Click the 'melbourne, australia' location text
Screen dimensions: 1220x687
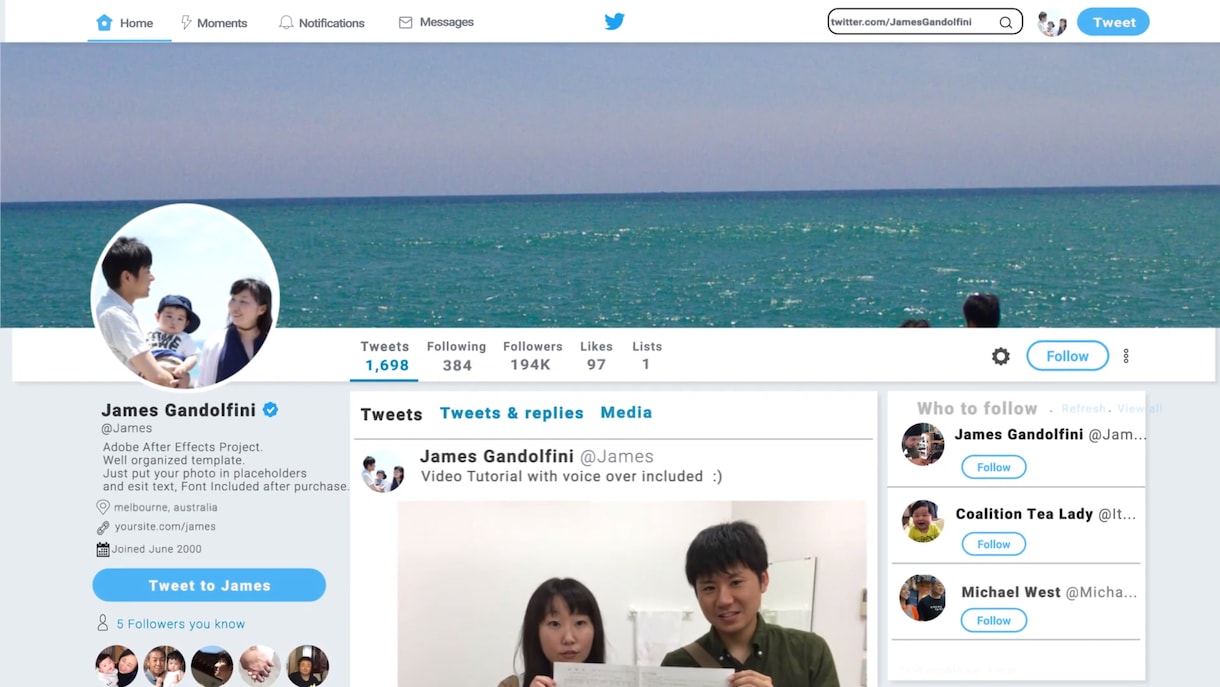(x=166, y=507)
